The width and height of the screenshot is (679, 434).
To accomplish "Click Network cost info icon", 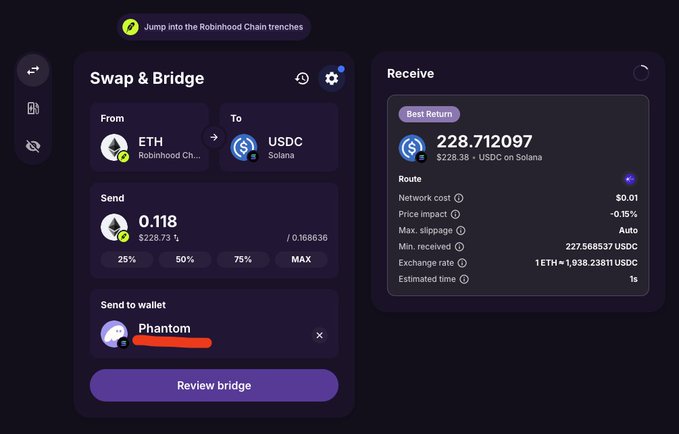I will click(459, 198).
